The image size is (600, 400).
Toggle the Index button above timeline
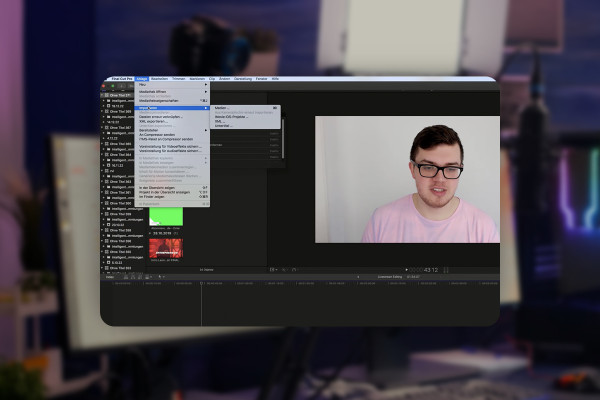point(110,277)
